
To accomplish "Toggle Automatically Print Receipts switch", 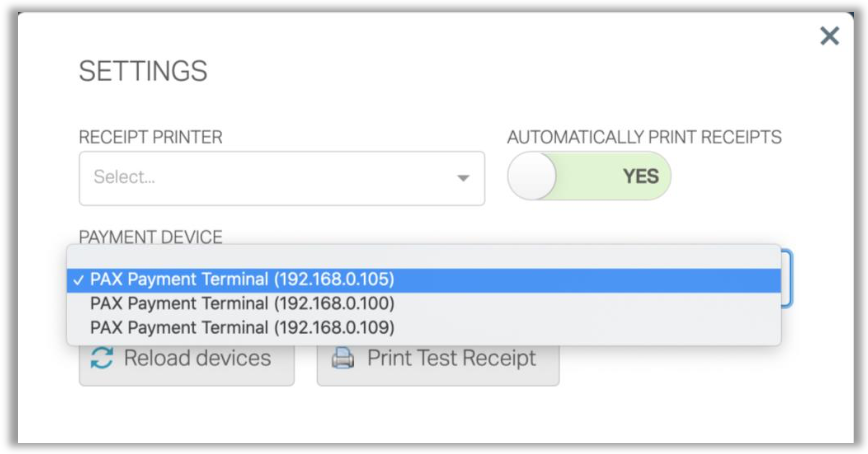I will point(589,176).
